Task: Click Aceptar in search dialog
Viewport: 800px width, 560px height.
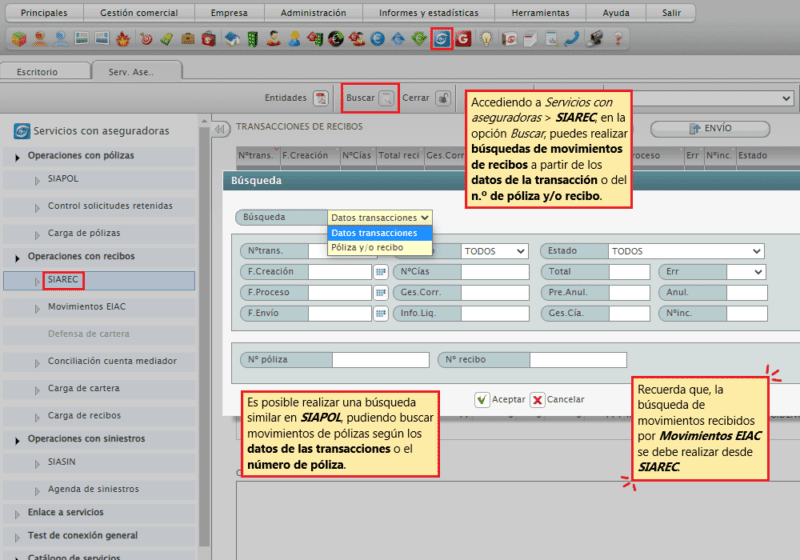Action: click(500, 399)
